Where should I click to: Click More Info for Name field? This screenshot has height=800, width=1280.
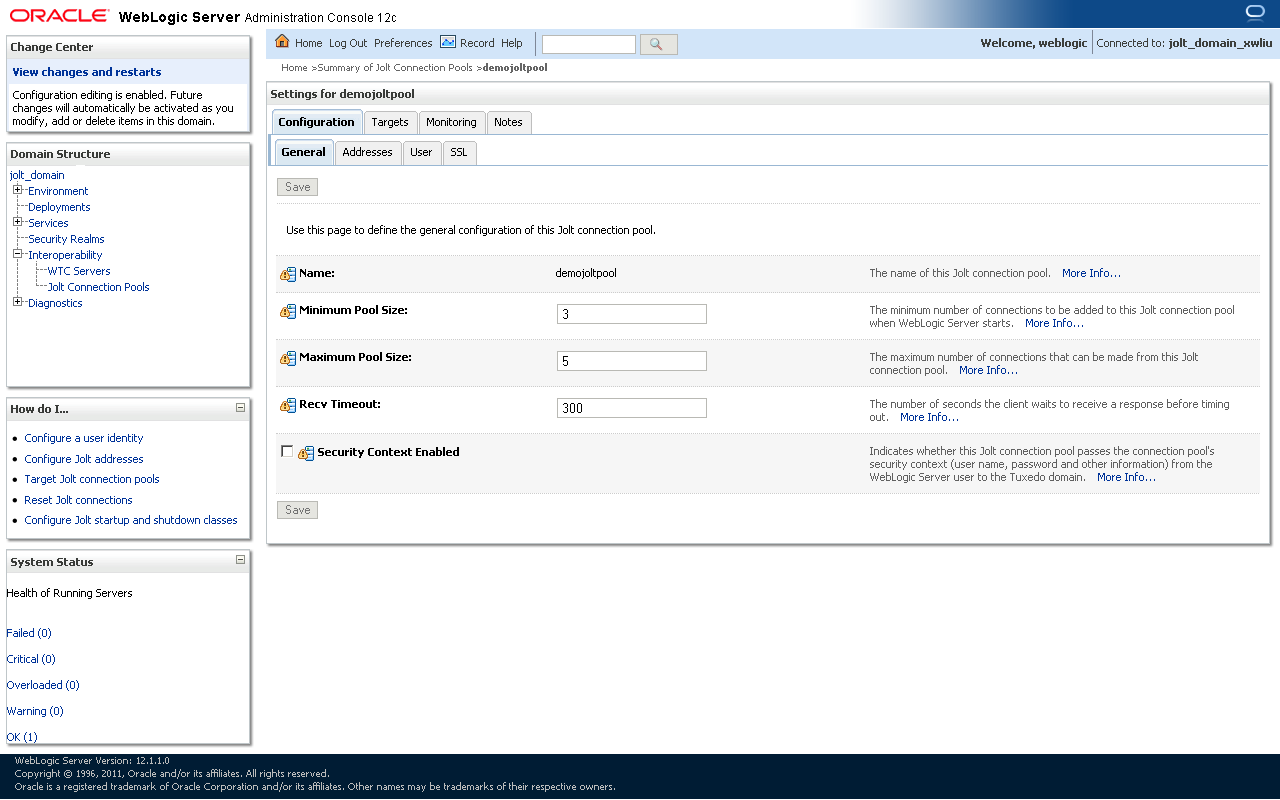tap(1091, 273)
